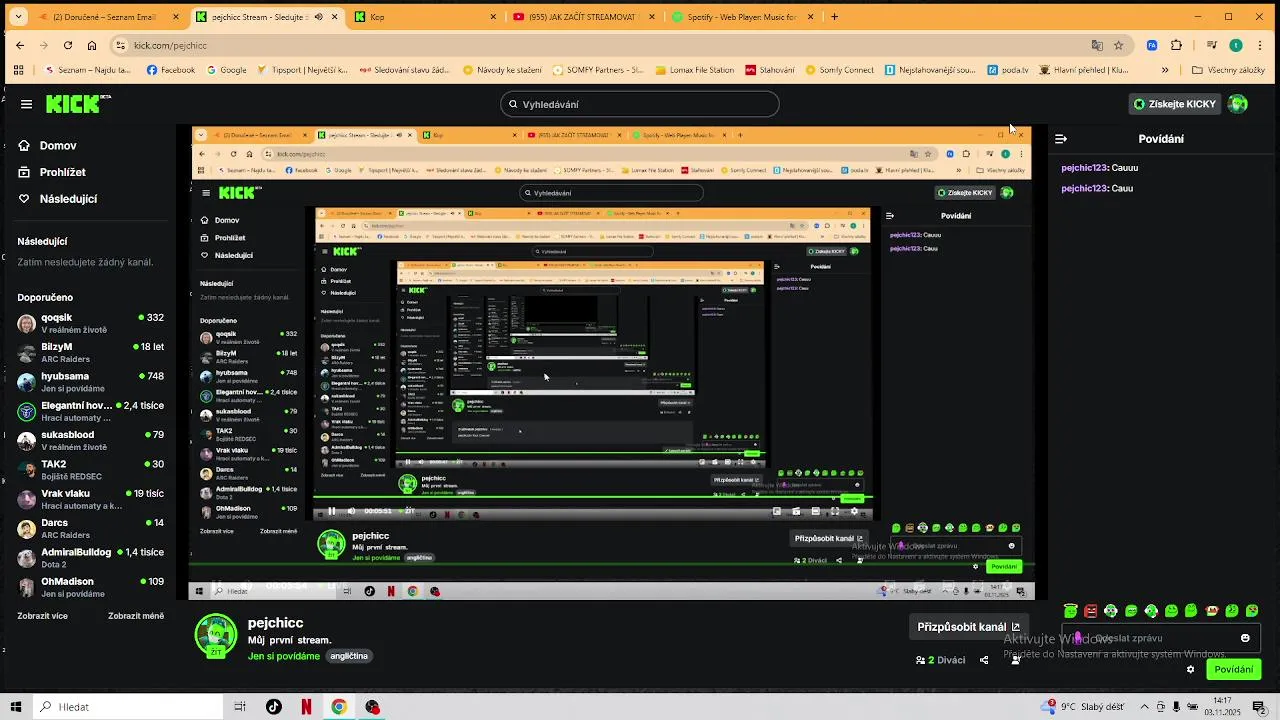The image size is (1280, 720).
Task: Open Netflix from the taskbar
Action: [x=306, y=707]
